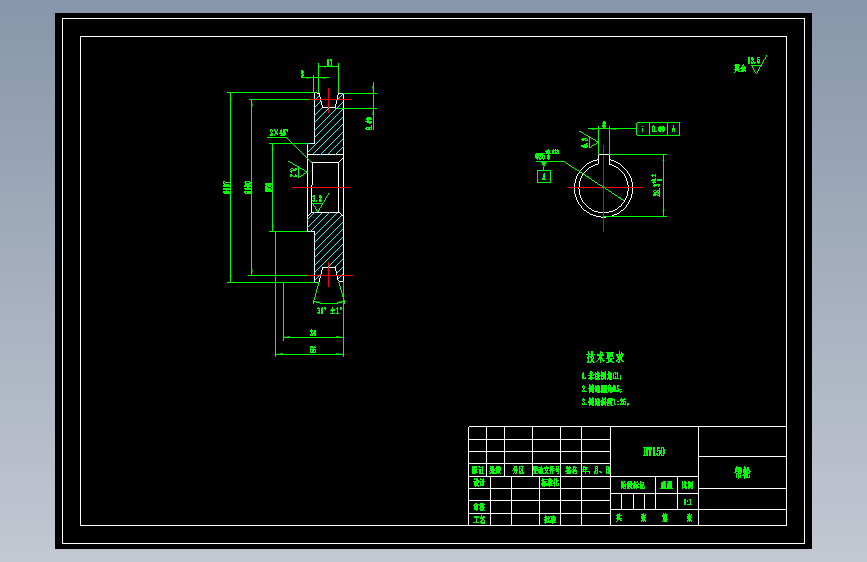
Task: Click the datum A box below the bore callout
Action: click(544, 176)
